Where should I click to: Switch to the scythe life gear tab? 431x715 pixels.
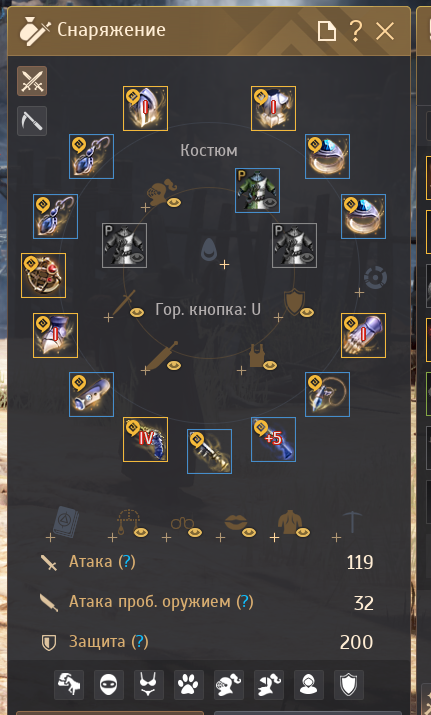click(x=32, y=121)
